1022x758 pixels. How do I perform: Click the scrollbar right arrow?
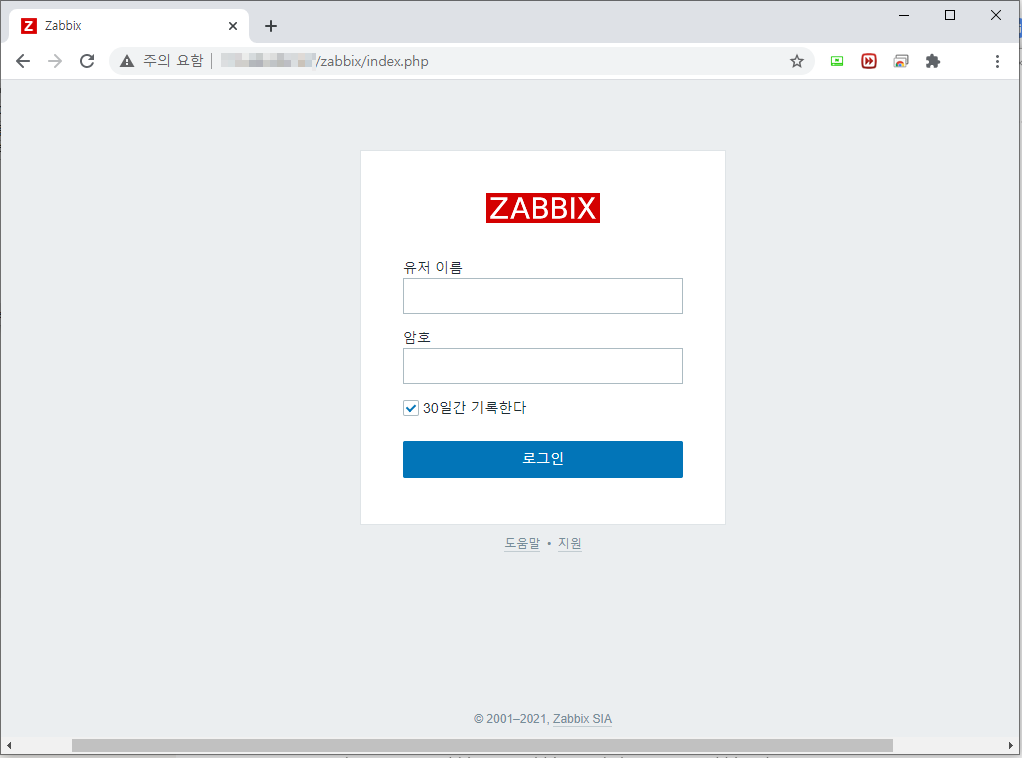[x=1010, y=745]
